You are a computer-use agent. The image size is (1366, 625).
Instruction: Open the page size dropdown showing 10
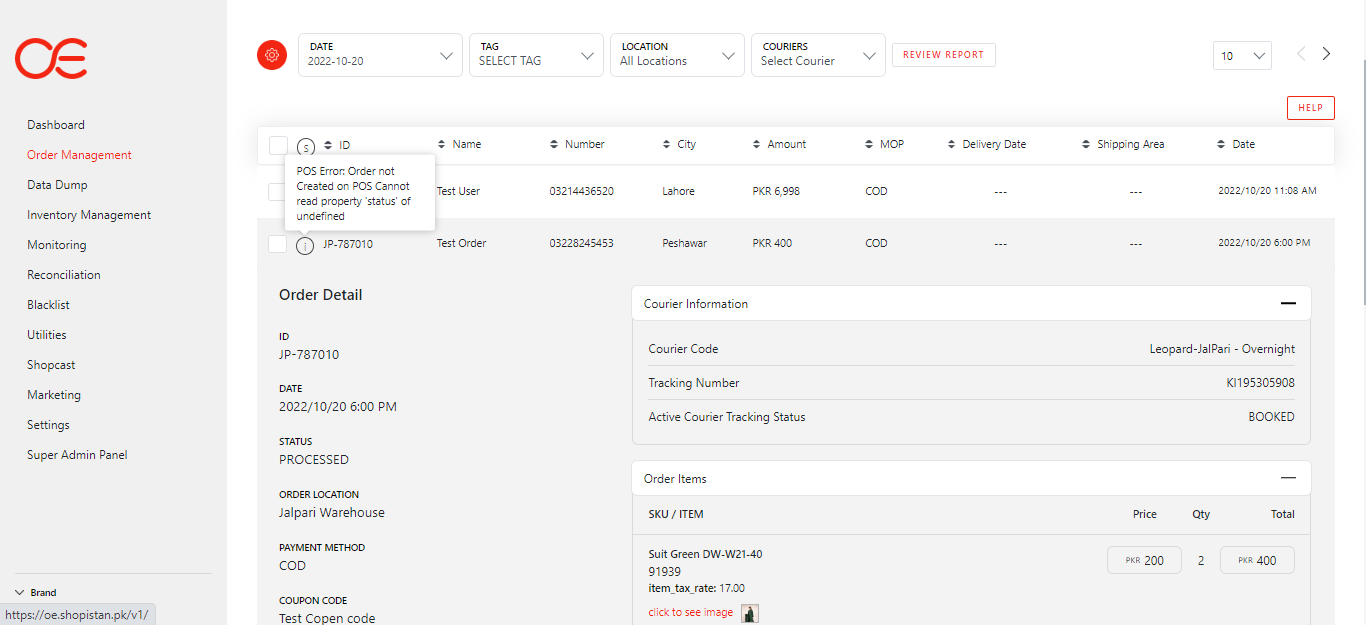pos(1242,56)
